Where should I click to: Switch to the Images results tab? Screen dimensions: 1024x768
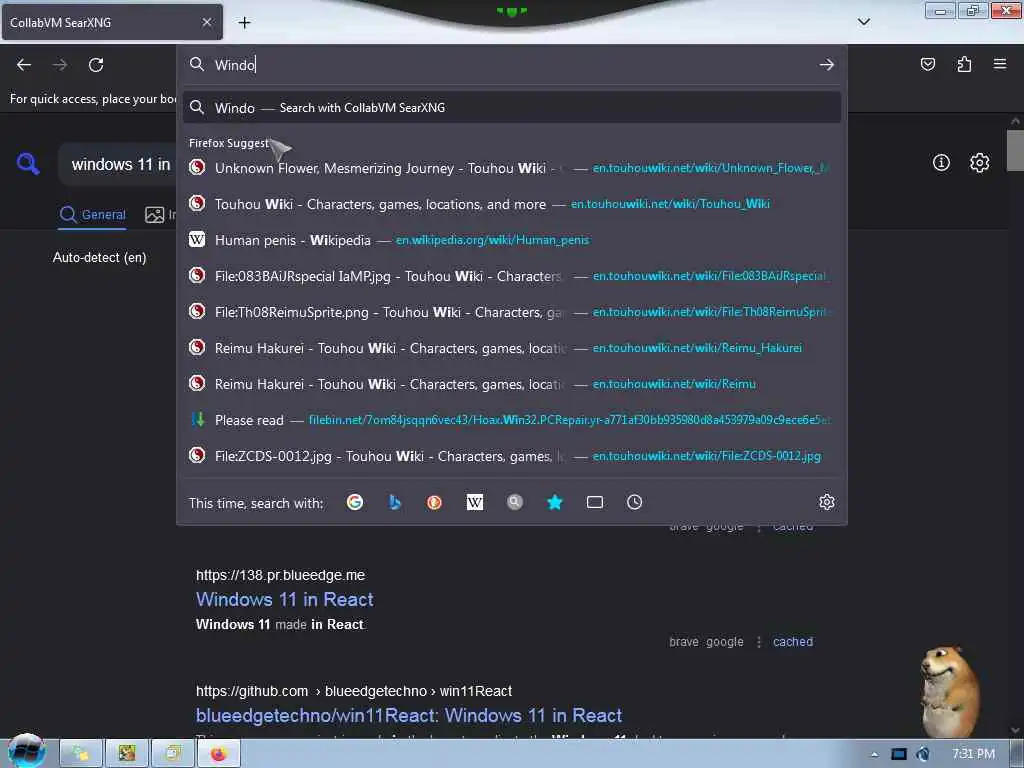[161, 215]
